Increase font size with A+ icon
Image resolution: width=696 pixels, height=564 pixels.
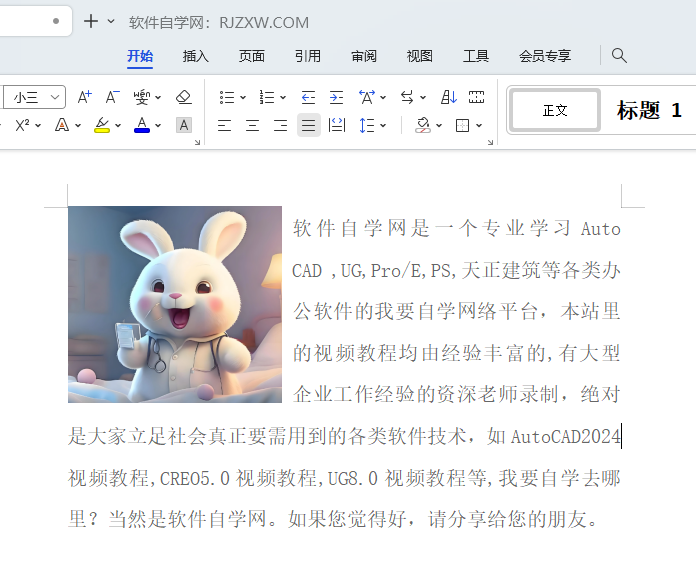tap(84, 97)
